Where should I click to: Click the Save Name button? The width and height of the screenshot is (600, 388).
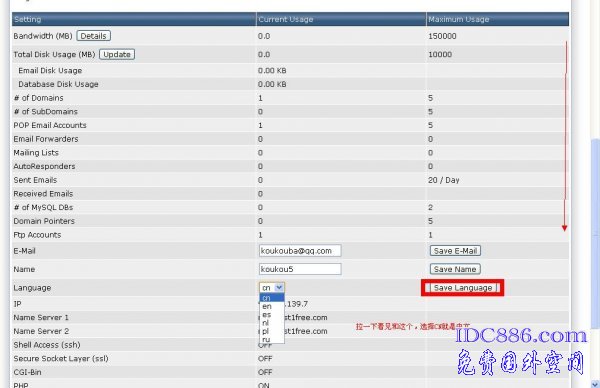point(455,269)
